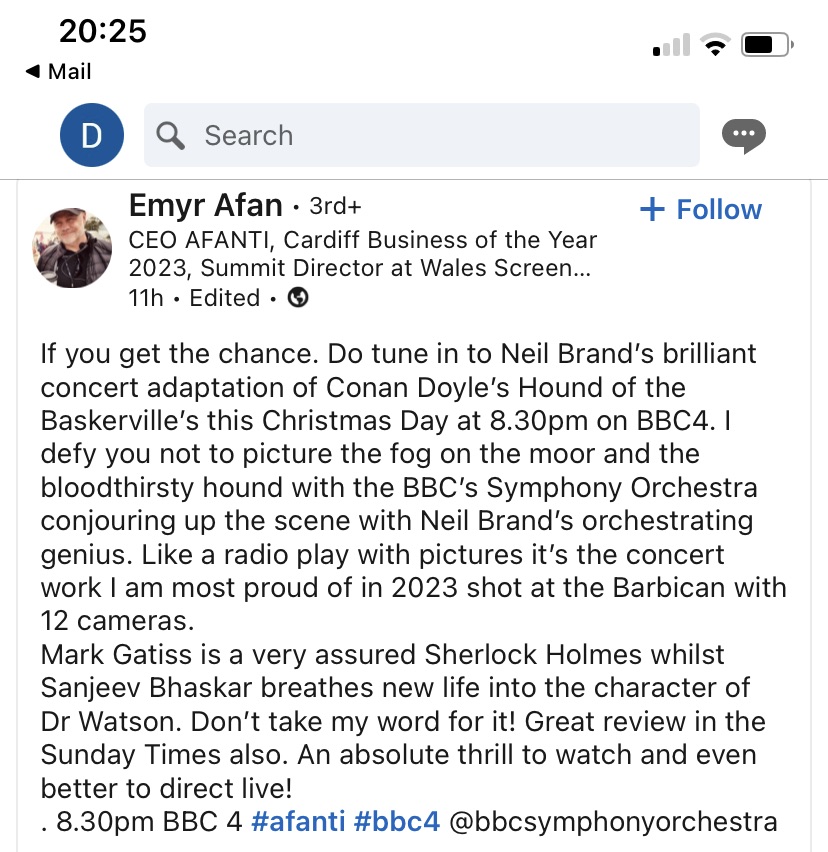Tap the 20:25 status bar clock
Image resolution: width=828 pixels, height=852 pixels.
pos(102,31)
